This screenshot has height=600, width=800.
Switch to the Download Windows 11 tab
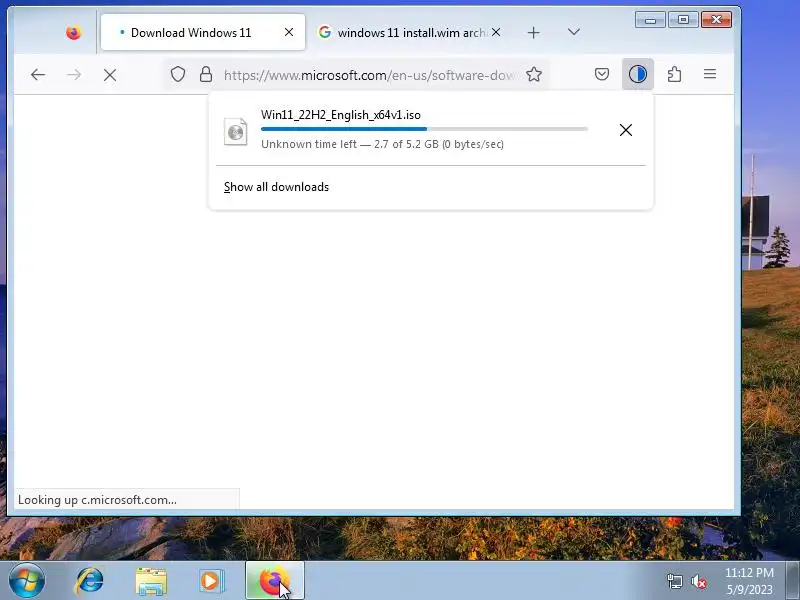[203, 33]
